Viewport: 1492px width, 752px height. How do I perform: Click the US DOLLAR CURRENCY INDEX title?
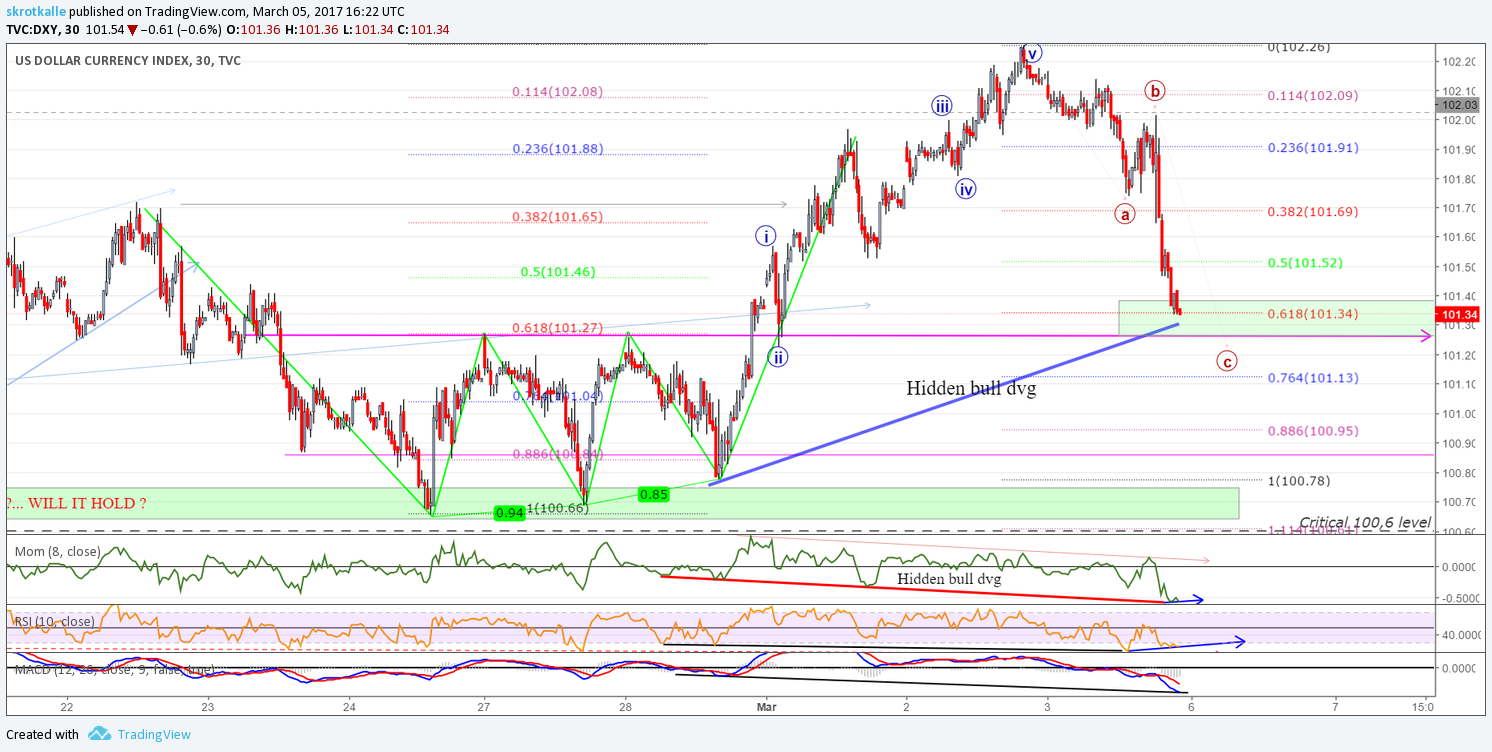(x=128, y=61)
